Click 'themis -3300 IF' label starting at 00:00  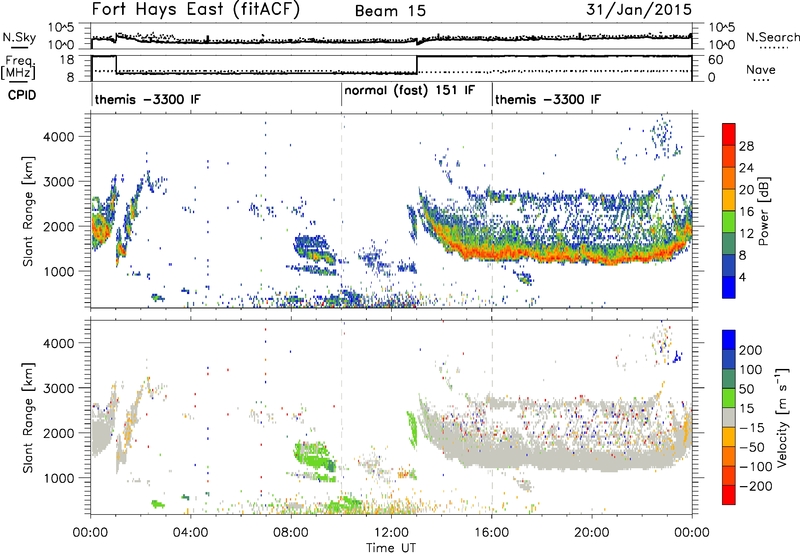click(x=148, y=99)
